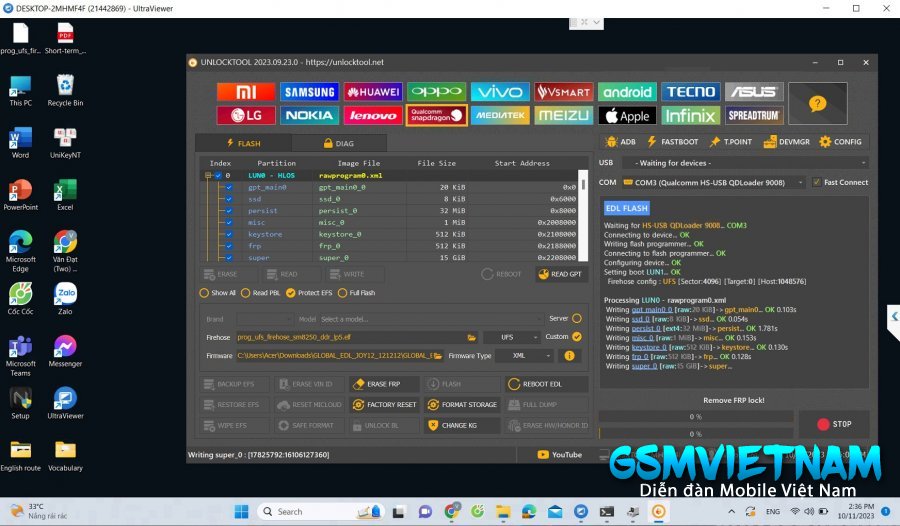Select the Tecno brand tile
900x526 pixels.
[690, 92]
